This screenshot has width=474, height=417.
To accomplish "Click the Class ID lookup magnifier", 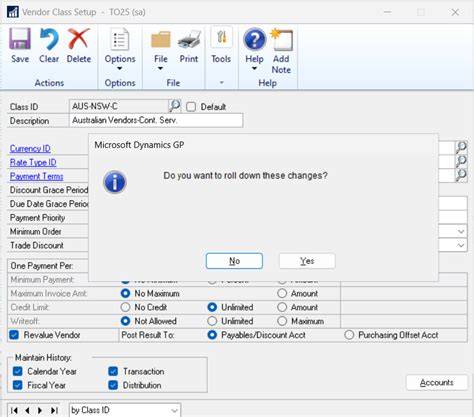I will pyautogui.click(x=174, y=106).
